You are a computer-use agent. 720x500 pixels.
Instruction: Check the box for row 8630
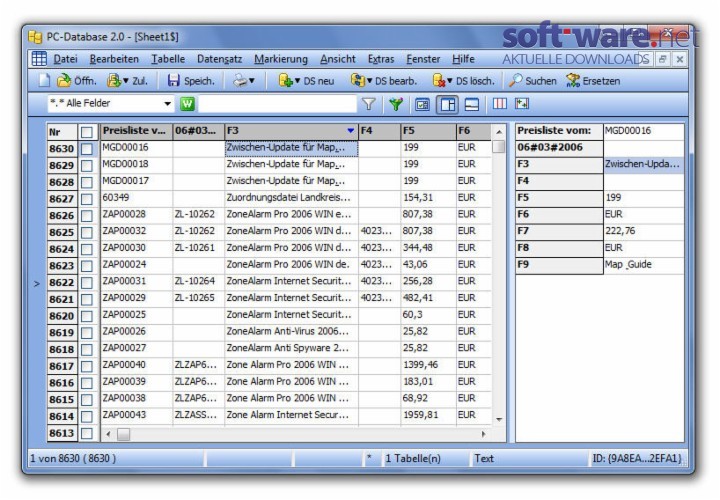click(86, 149)
